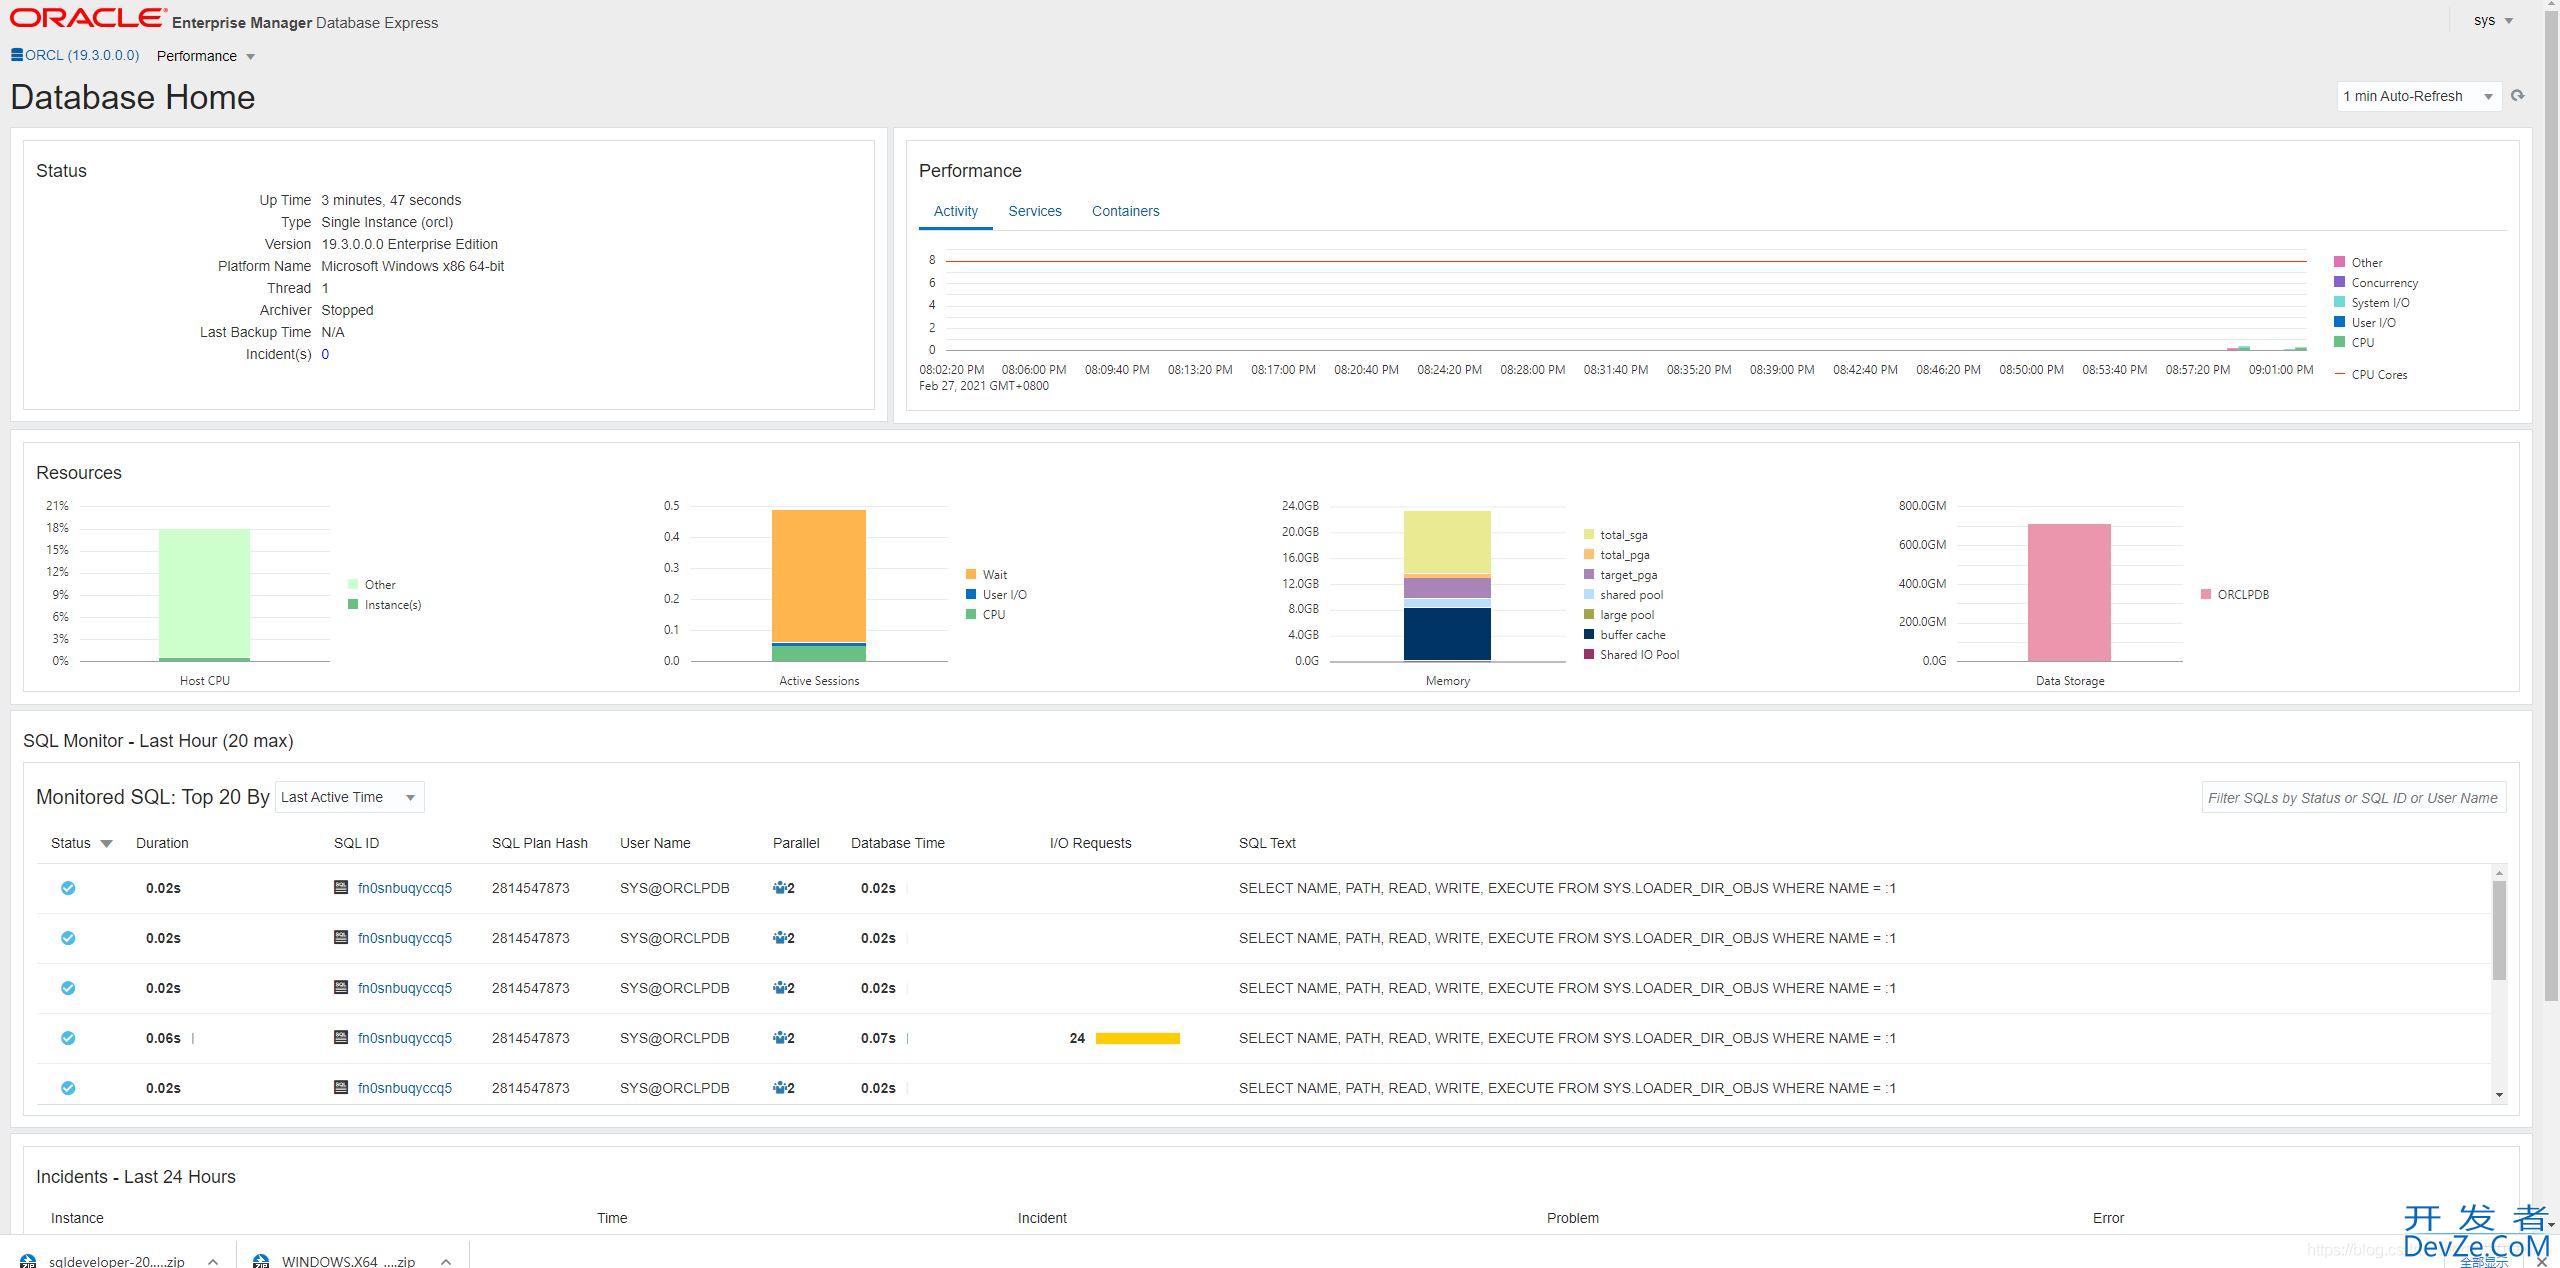
Task: Open the Performance menu dropdown
Action: (x=206, y=56)
